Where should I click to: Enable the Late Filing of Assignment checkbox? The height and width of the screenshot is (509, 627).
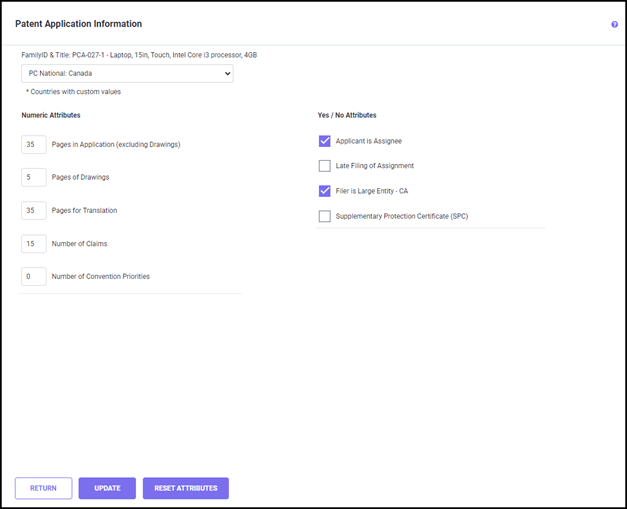[324, 166]
